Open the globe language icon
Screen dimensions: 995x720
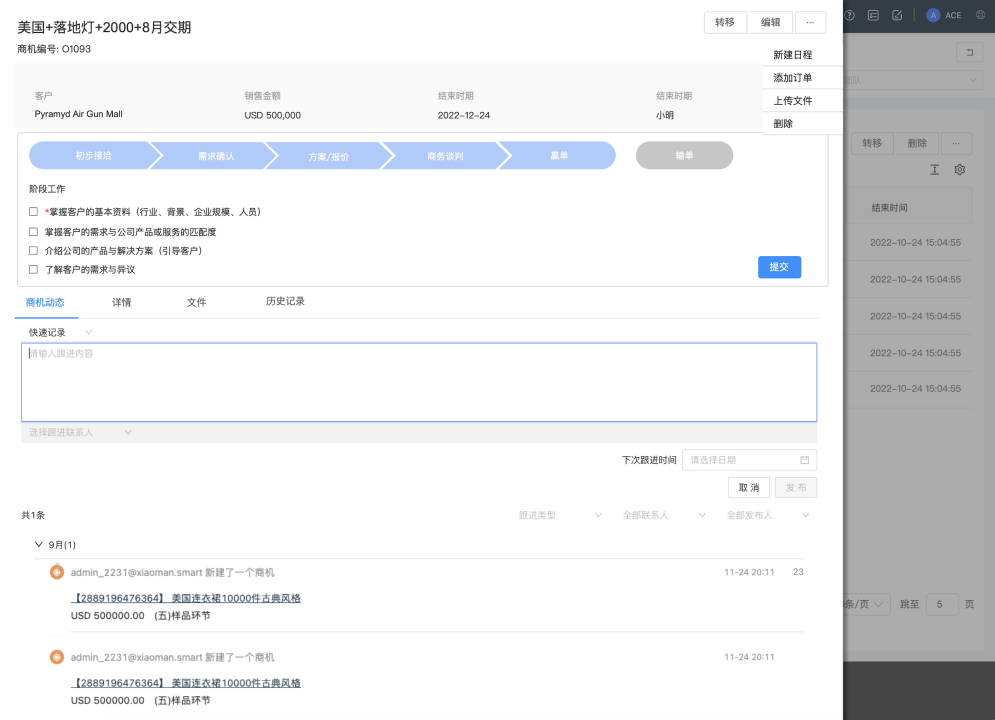981,15
